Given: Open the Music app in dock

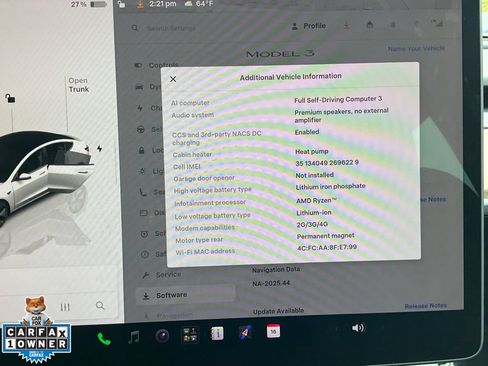Looking at the screenshot, I should tap(134, 337).
